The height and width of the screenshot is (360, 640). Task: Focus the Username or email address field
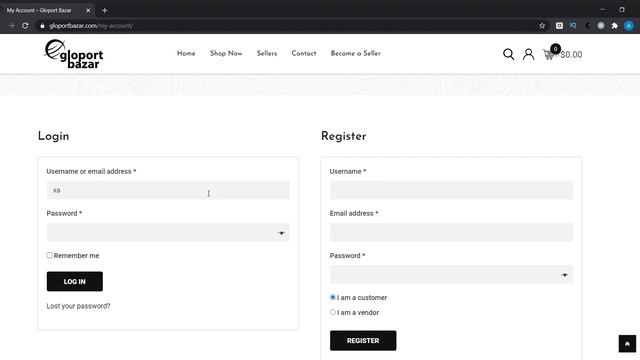pos(168,190)
